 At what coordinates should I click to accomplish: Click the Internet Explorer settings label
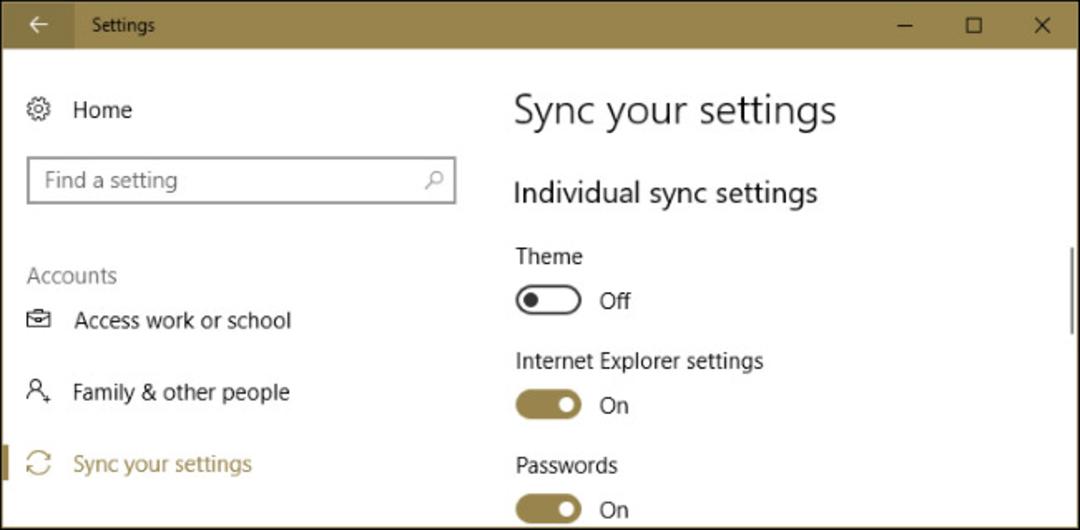(x=639, y=361)
